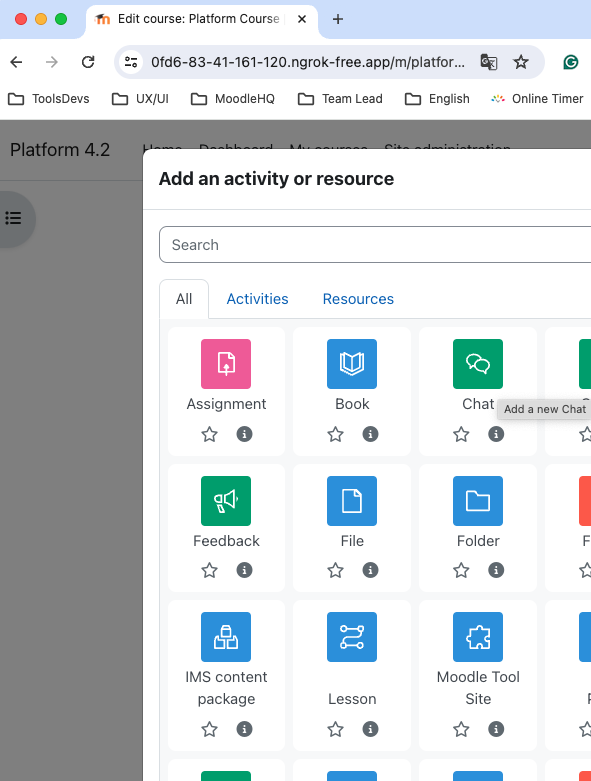591x781 pixels.
Task: Star Chat as a favourite
Action: [461, 434]
